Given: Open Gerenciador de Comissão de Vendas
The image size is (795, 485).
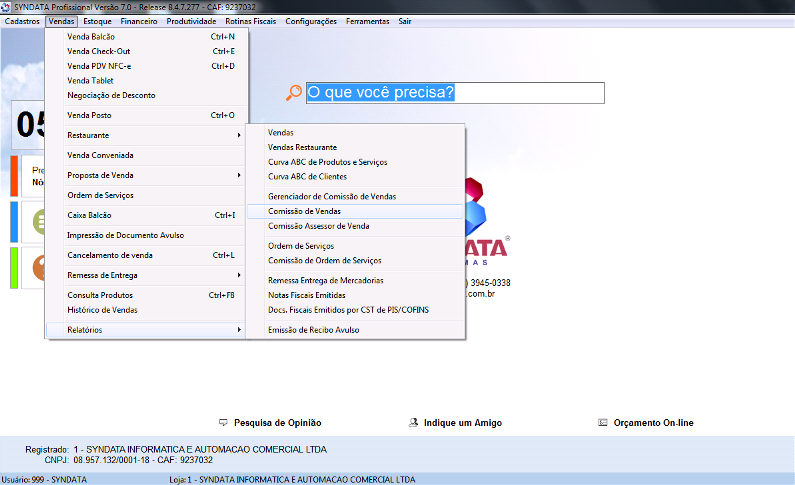Looking at the screenshot, I should pyautogui.click(x=355, y=196).
